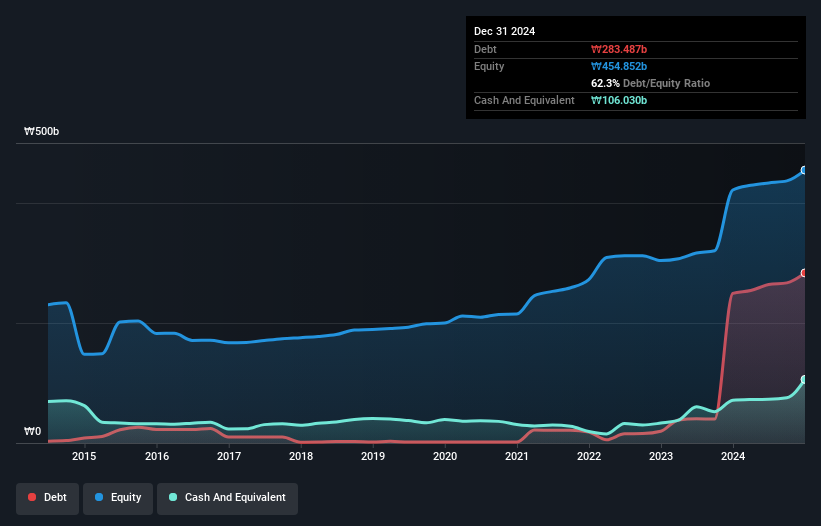The width and height of the screenshot is (821, 526).
Task: Click the ₩283.487b debt value in tooltip
Action: coord(619,49)
